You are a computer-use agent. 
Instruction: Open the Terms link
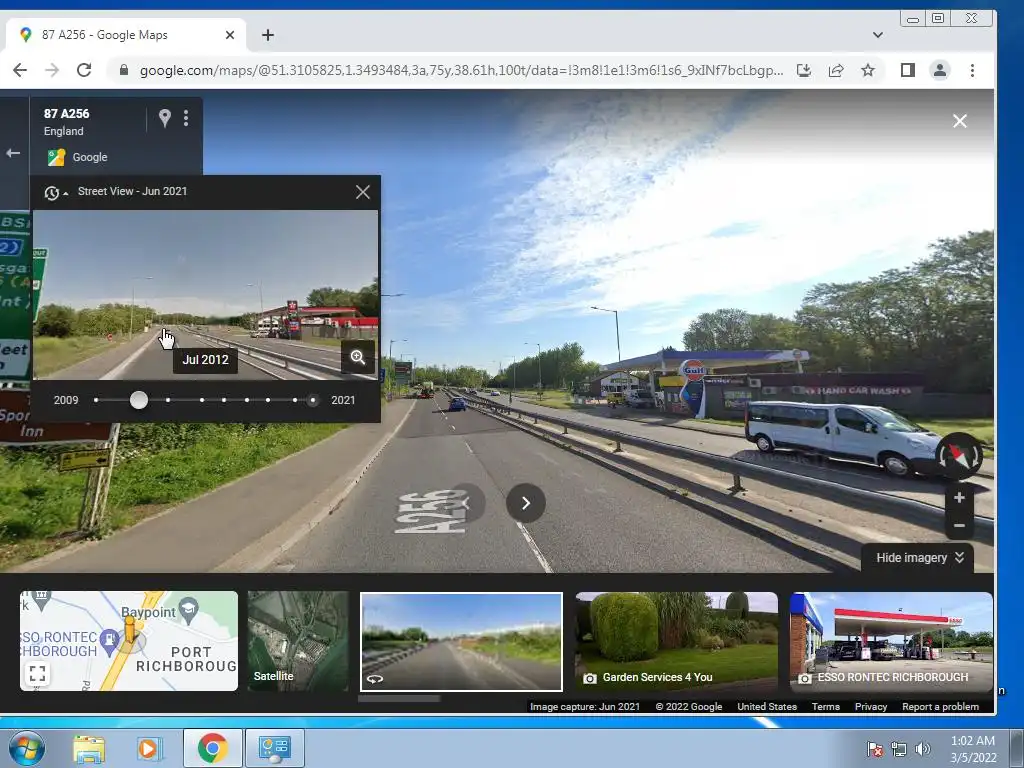[825, 707]
